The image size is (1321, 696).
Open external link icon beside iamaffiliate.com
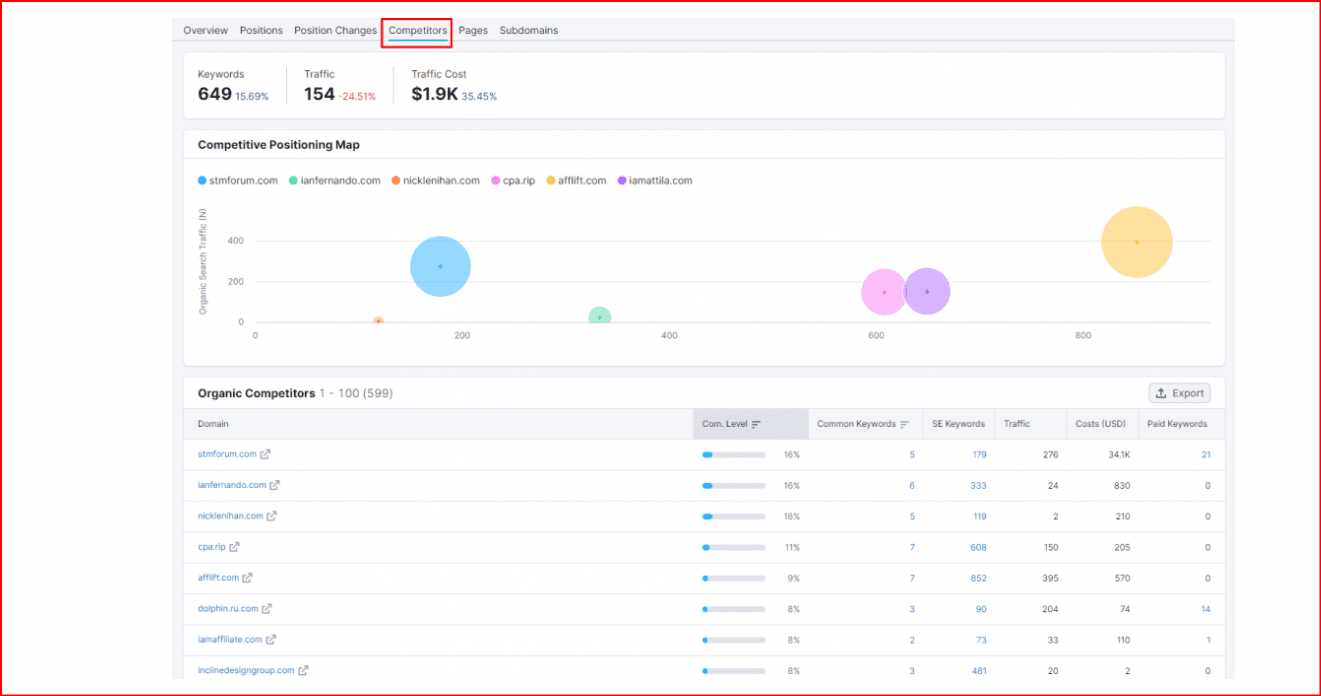coord(271,639)
